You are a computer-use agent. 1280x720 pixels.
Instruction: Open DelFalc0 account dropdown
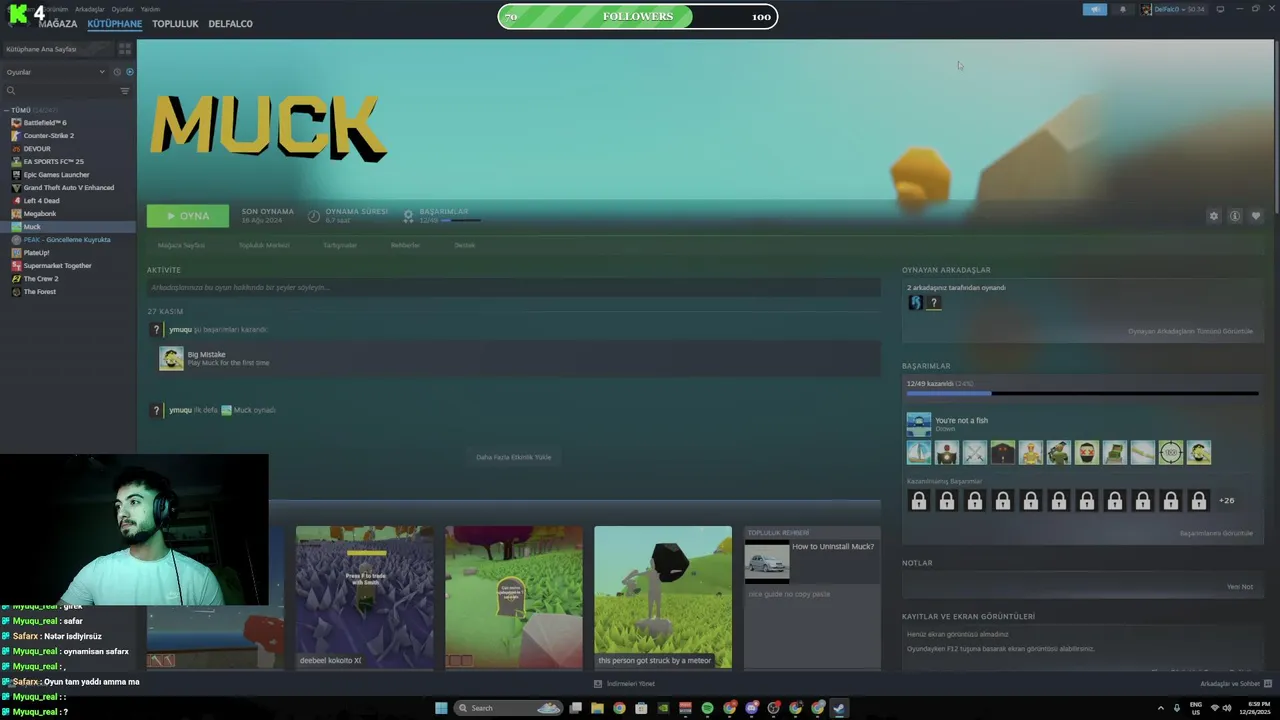(x=1173, y=9)
